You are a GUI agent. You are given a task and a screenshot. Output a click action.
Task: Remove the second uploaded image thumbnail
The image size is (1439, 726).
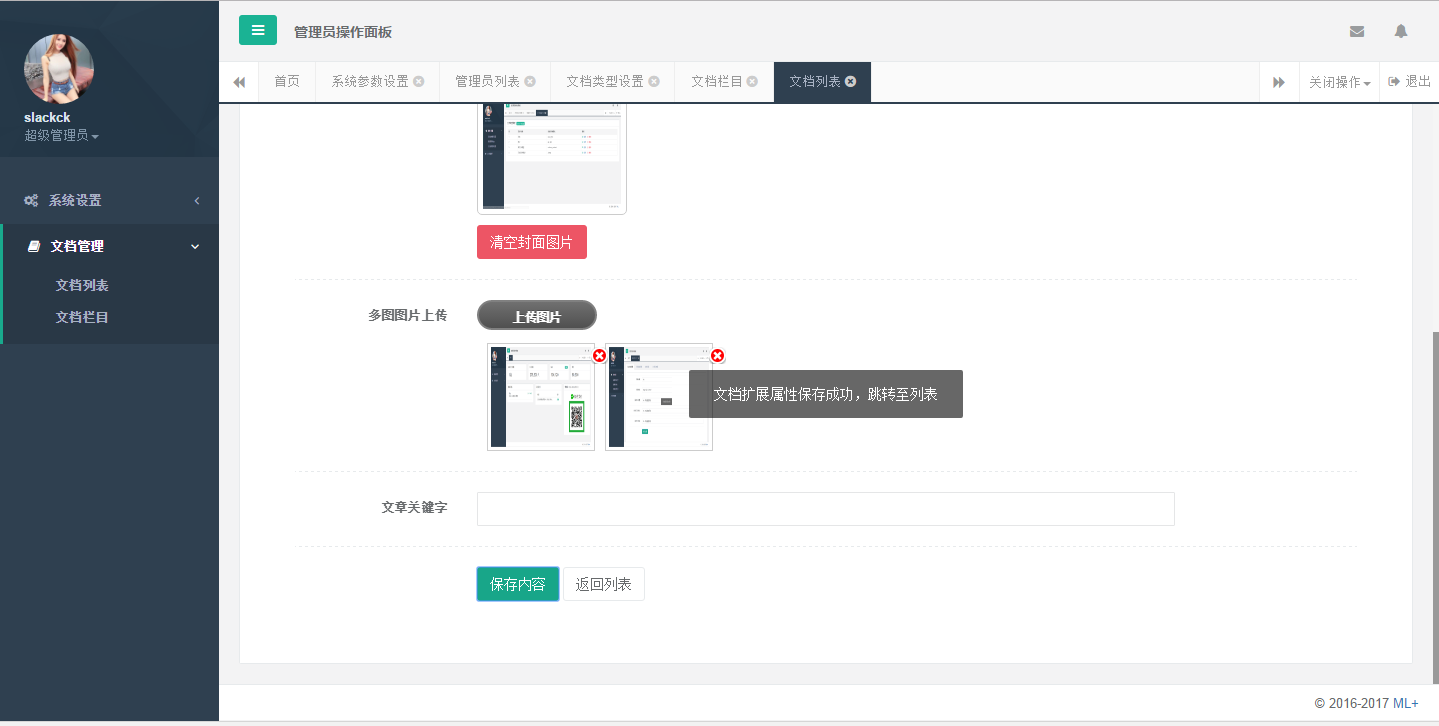pyautogui.click(x=717, y=355)
